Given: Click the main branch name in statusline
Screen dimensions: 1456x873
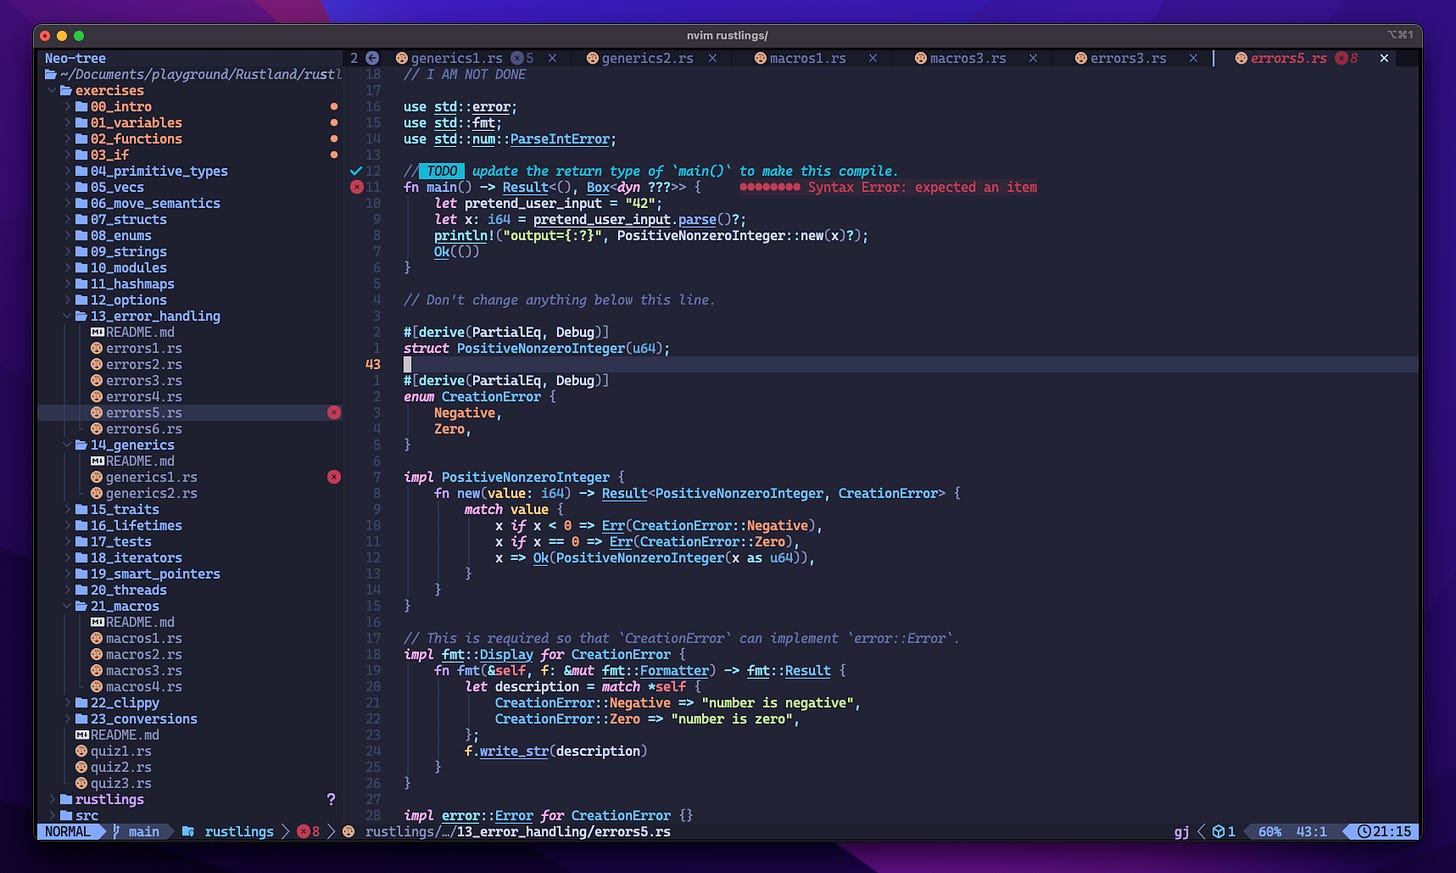Looking at the screenshot, I should (144, 831).
